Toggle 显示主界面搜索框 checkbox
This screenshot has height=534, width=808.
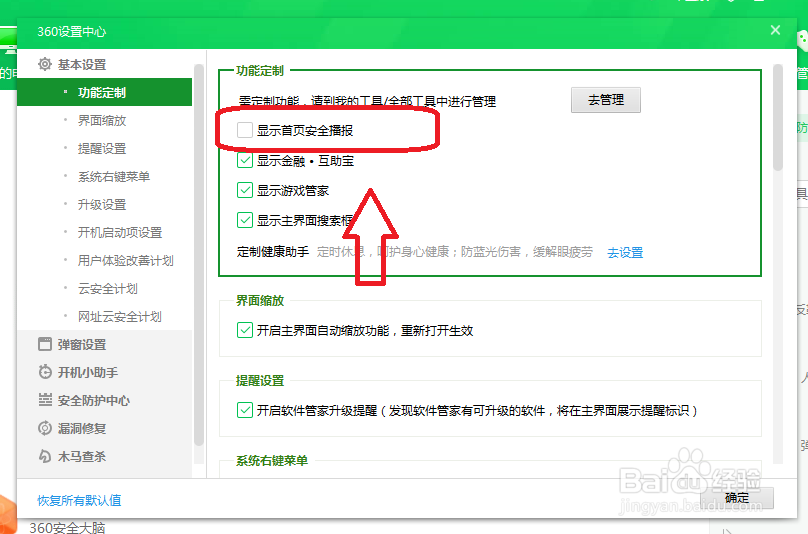[x=245, y=220]
